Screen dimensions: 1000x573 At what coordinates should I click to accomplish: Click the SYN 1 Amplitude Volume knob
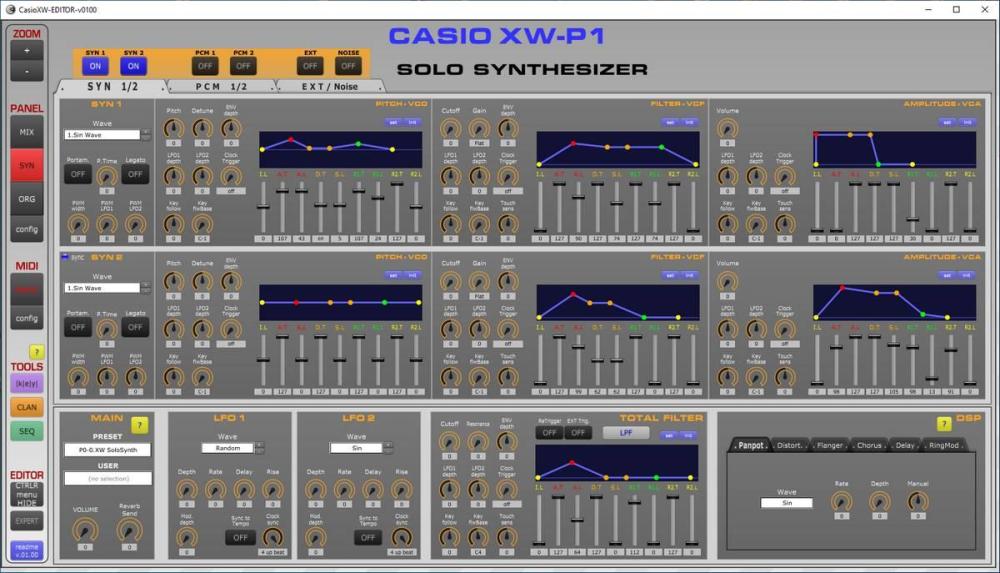pos(727,129)
